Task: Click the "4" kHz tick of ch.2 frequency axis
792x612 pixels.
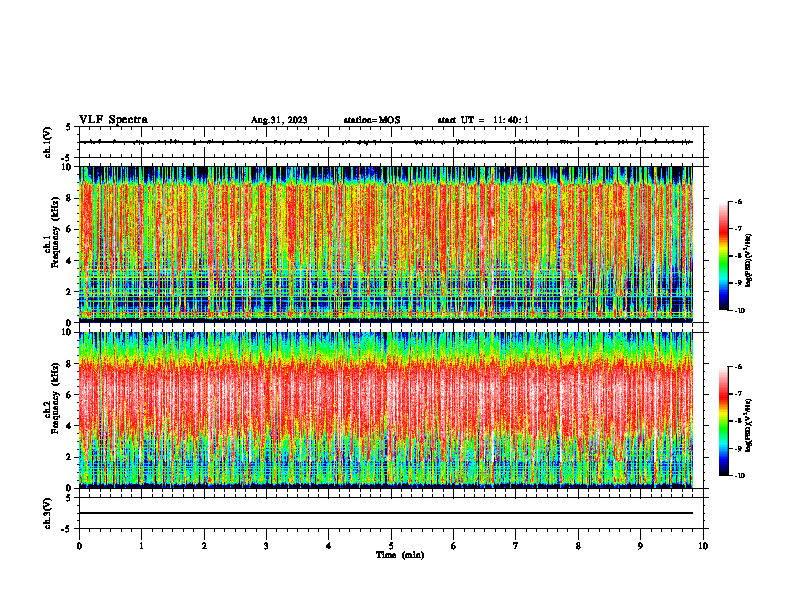Action: tap(70, 426)
